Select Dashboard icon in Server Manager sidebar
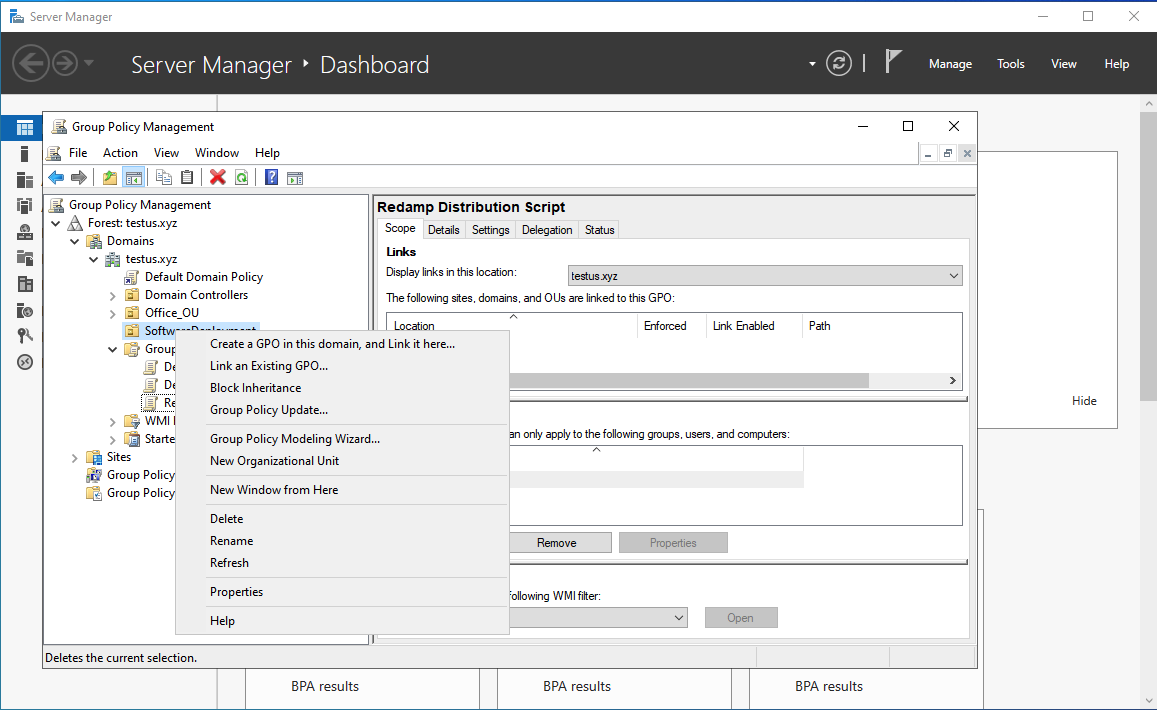 pos(25,128)
